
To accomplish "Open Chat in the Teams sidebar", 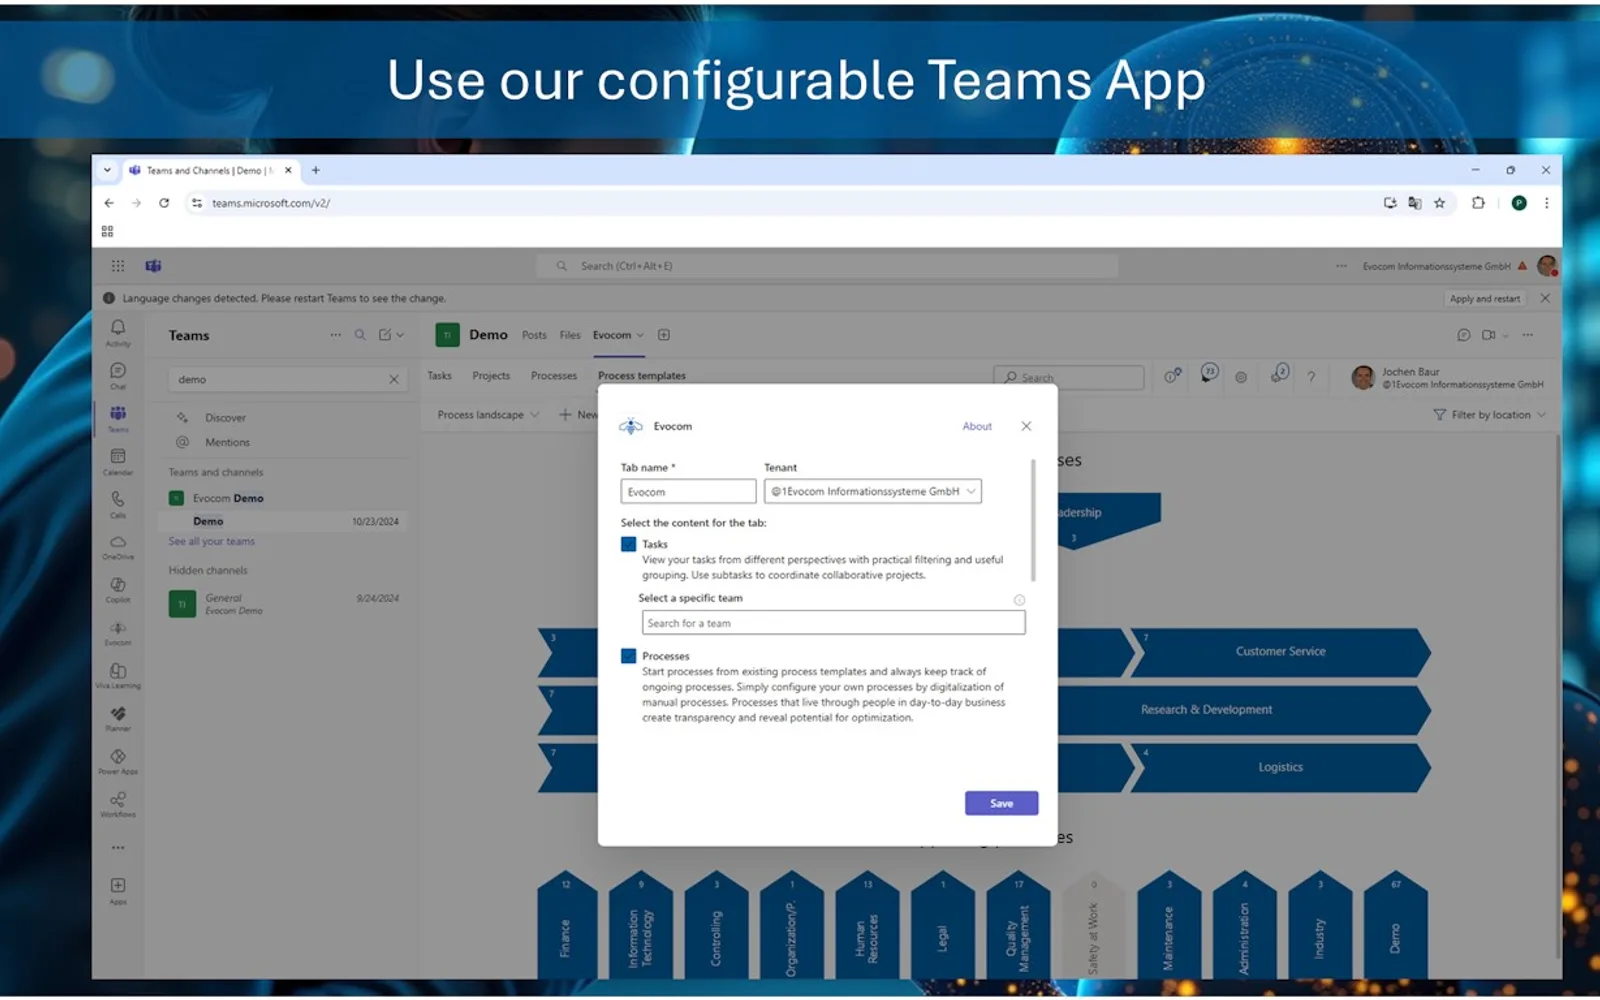I will 118,376.
